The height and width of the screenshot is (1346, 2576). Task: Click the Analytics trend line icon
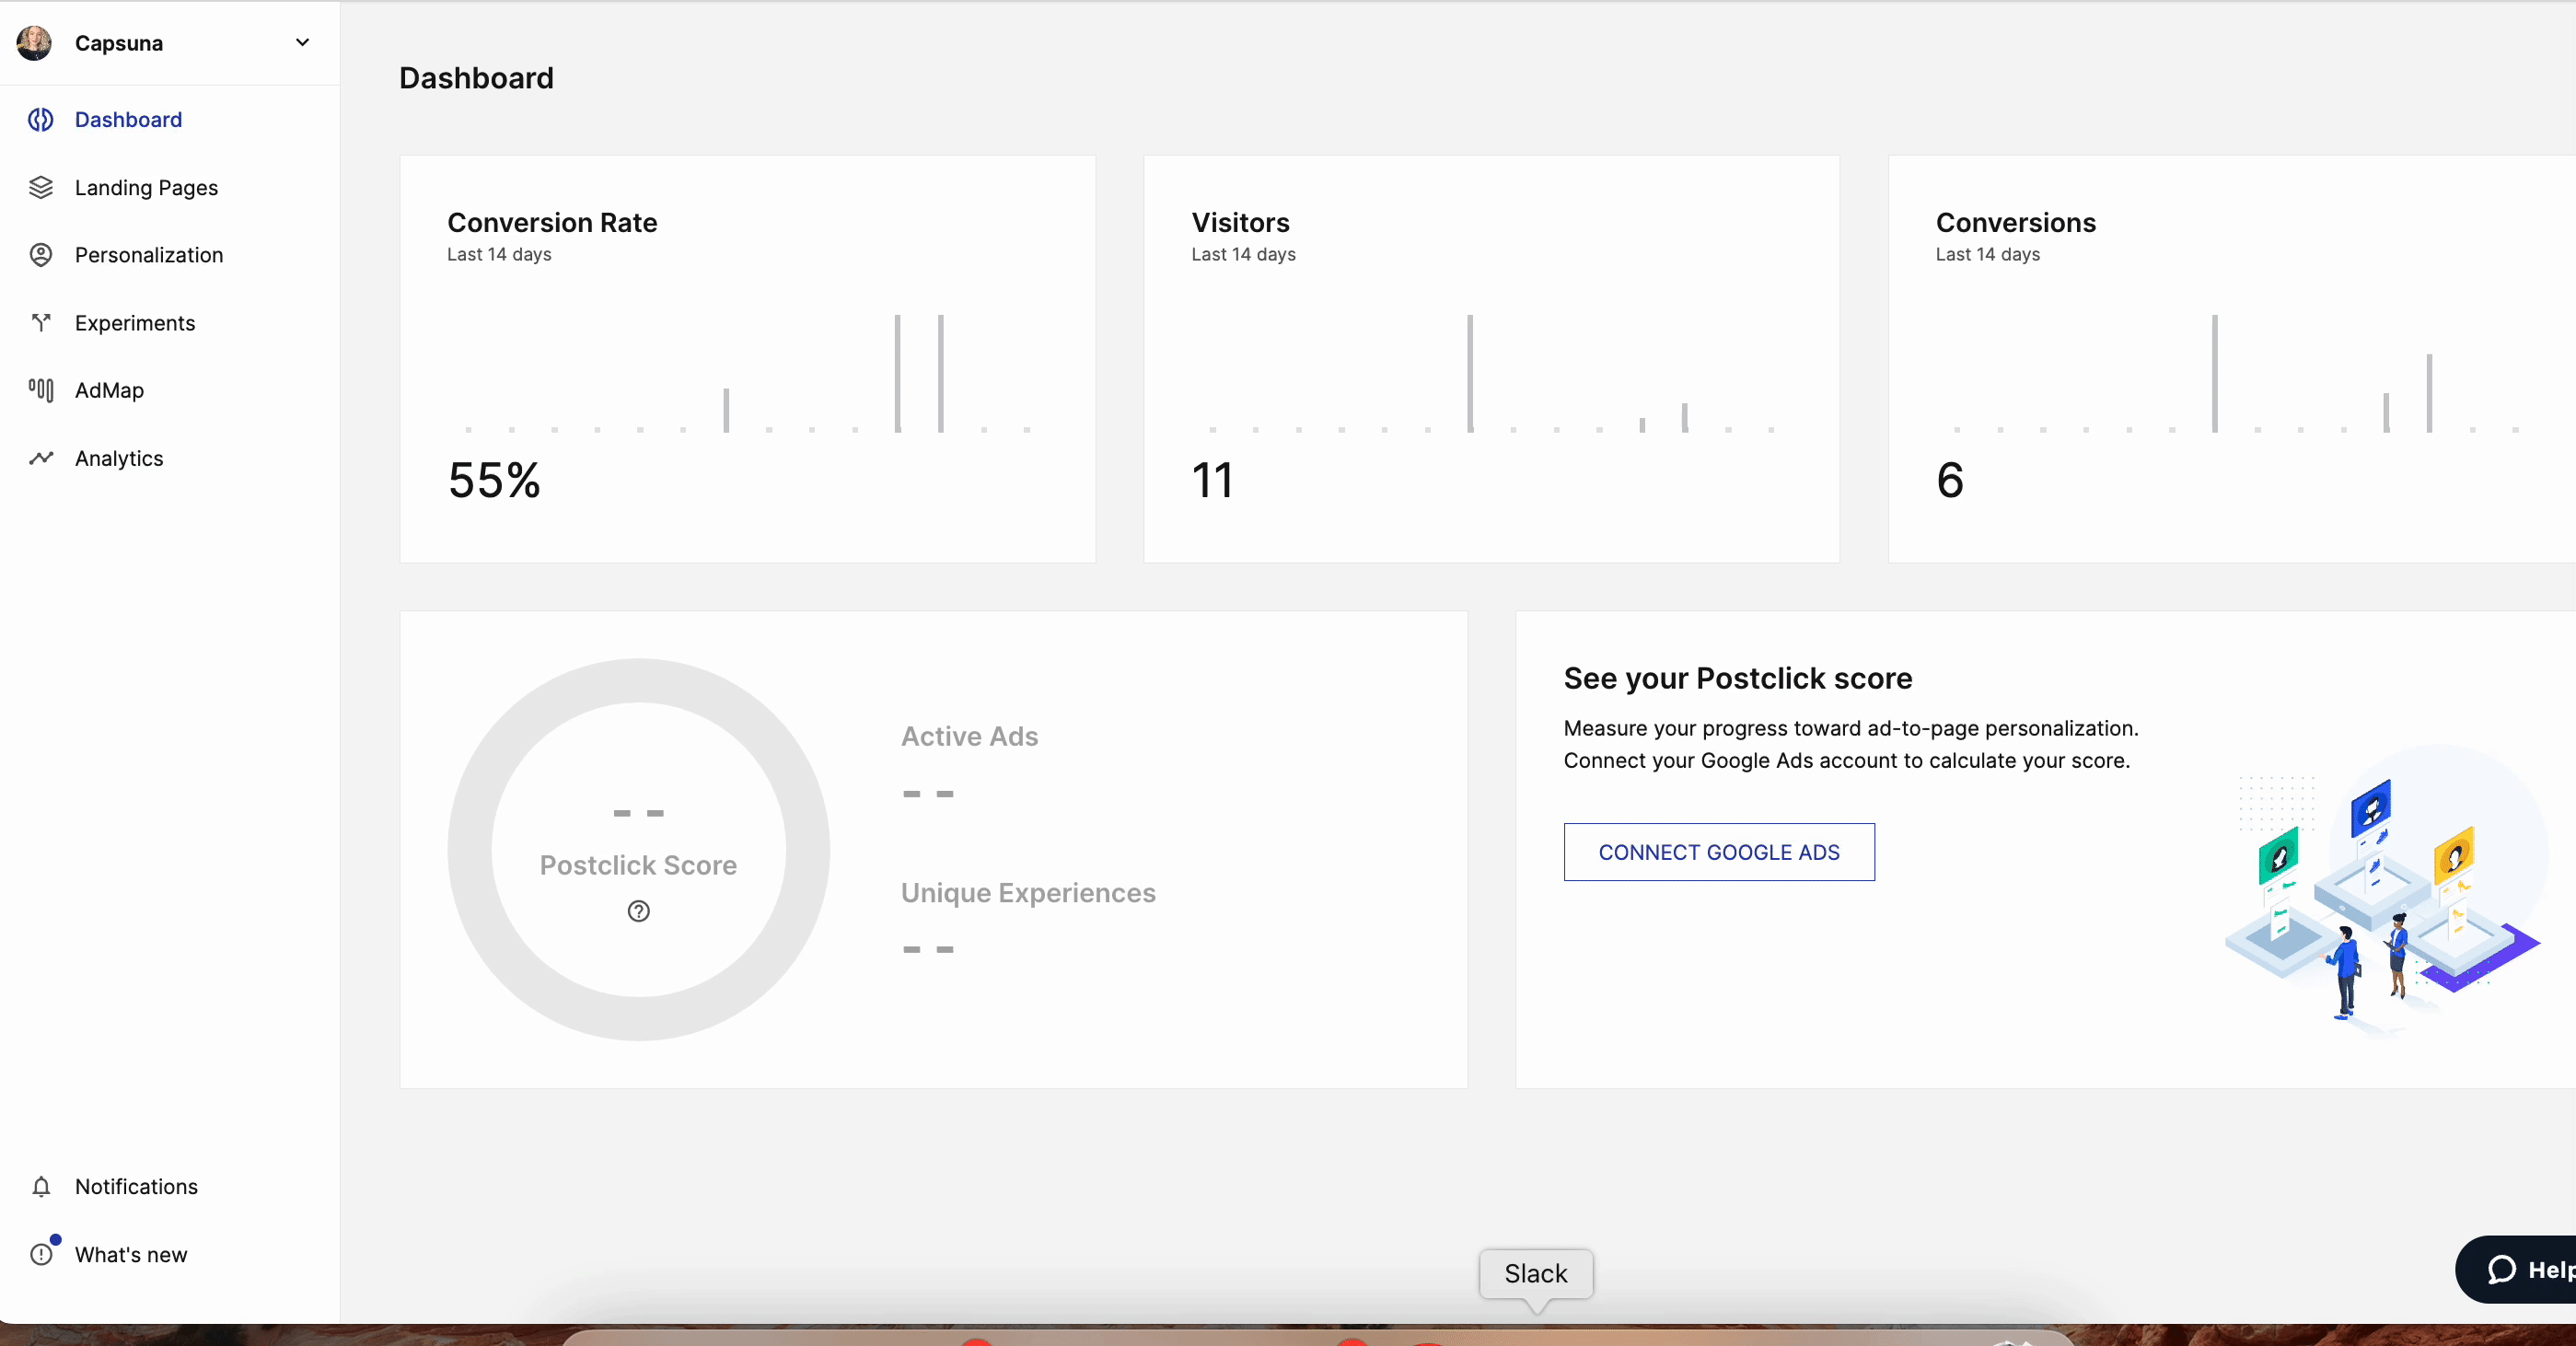coord(40,458)
